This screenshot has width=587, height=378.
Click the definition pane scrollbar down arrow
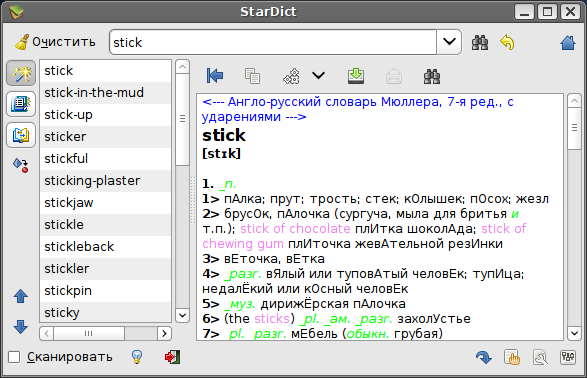click(x=574, y=333)
